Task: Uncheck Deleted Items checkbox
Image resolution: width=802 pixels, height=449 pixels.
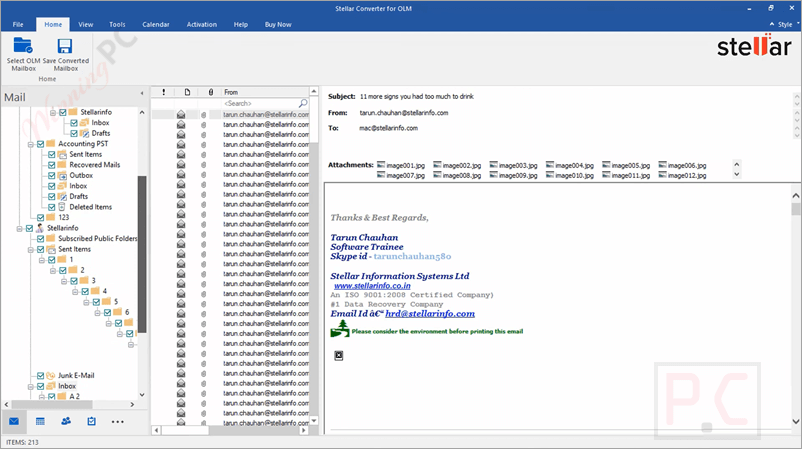Action: tap(52, 207)
